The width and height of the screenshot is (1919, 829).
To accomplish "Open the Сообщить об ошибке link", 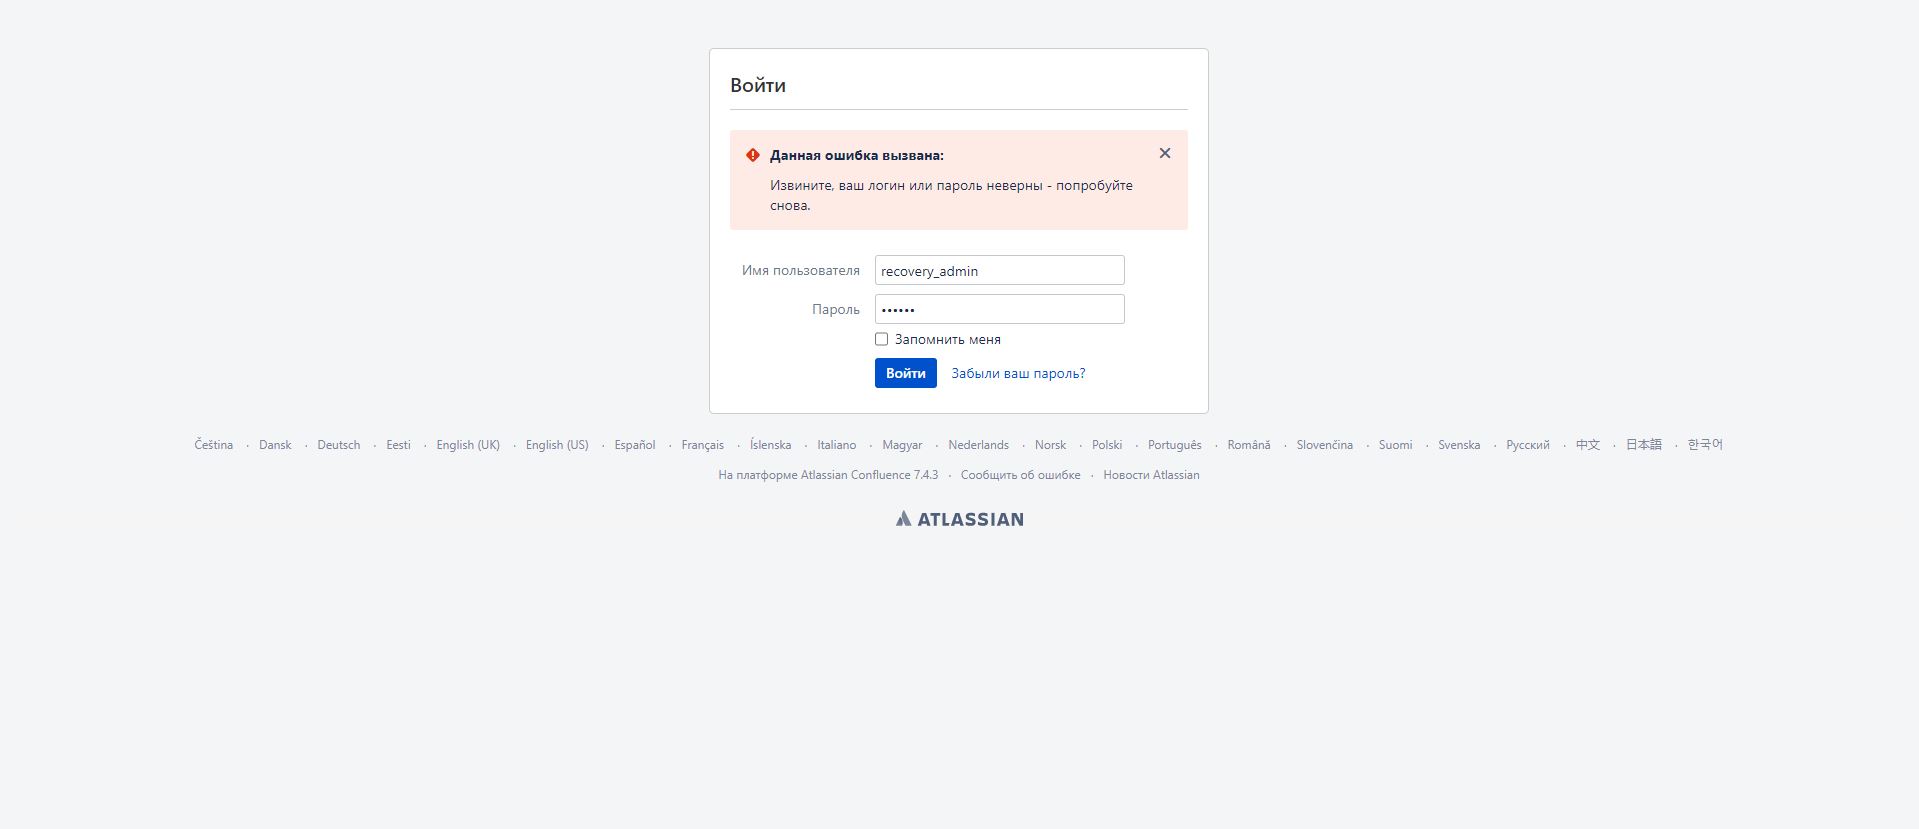I will point(1021,475).
